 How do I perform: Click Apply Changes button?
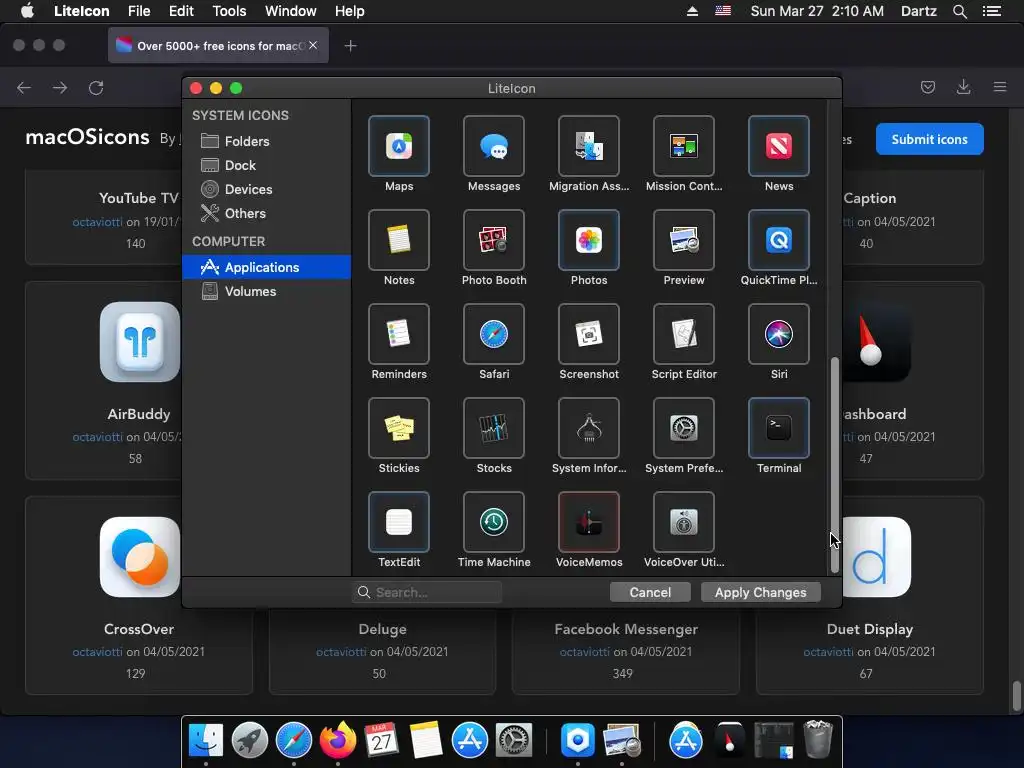tap(760, 592)
